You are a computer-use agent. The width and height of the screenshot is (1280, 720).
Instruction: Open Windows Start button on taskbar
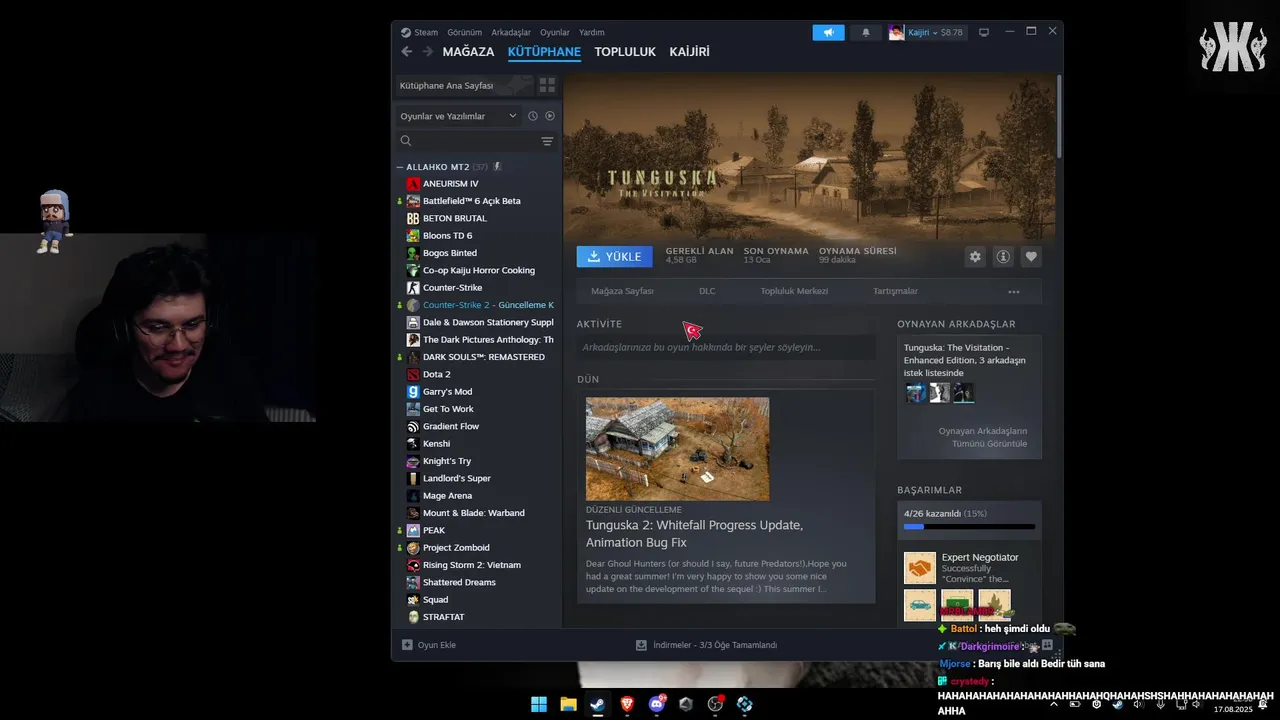point(539,704)
